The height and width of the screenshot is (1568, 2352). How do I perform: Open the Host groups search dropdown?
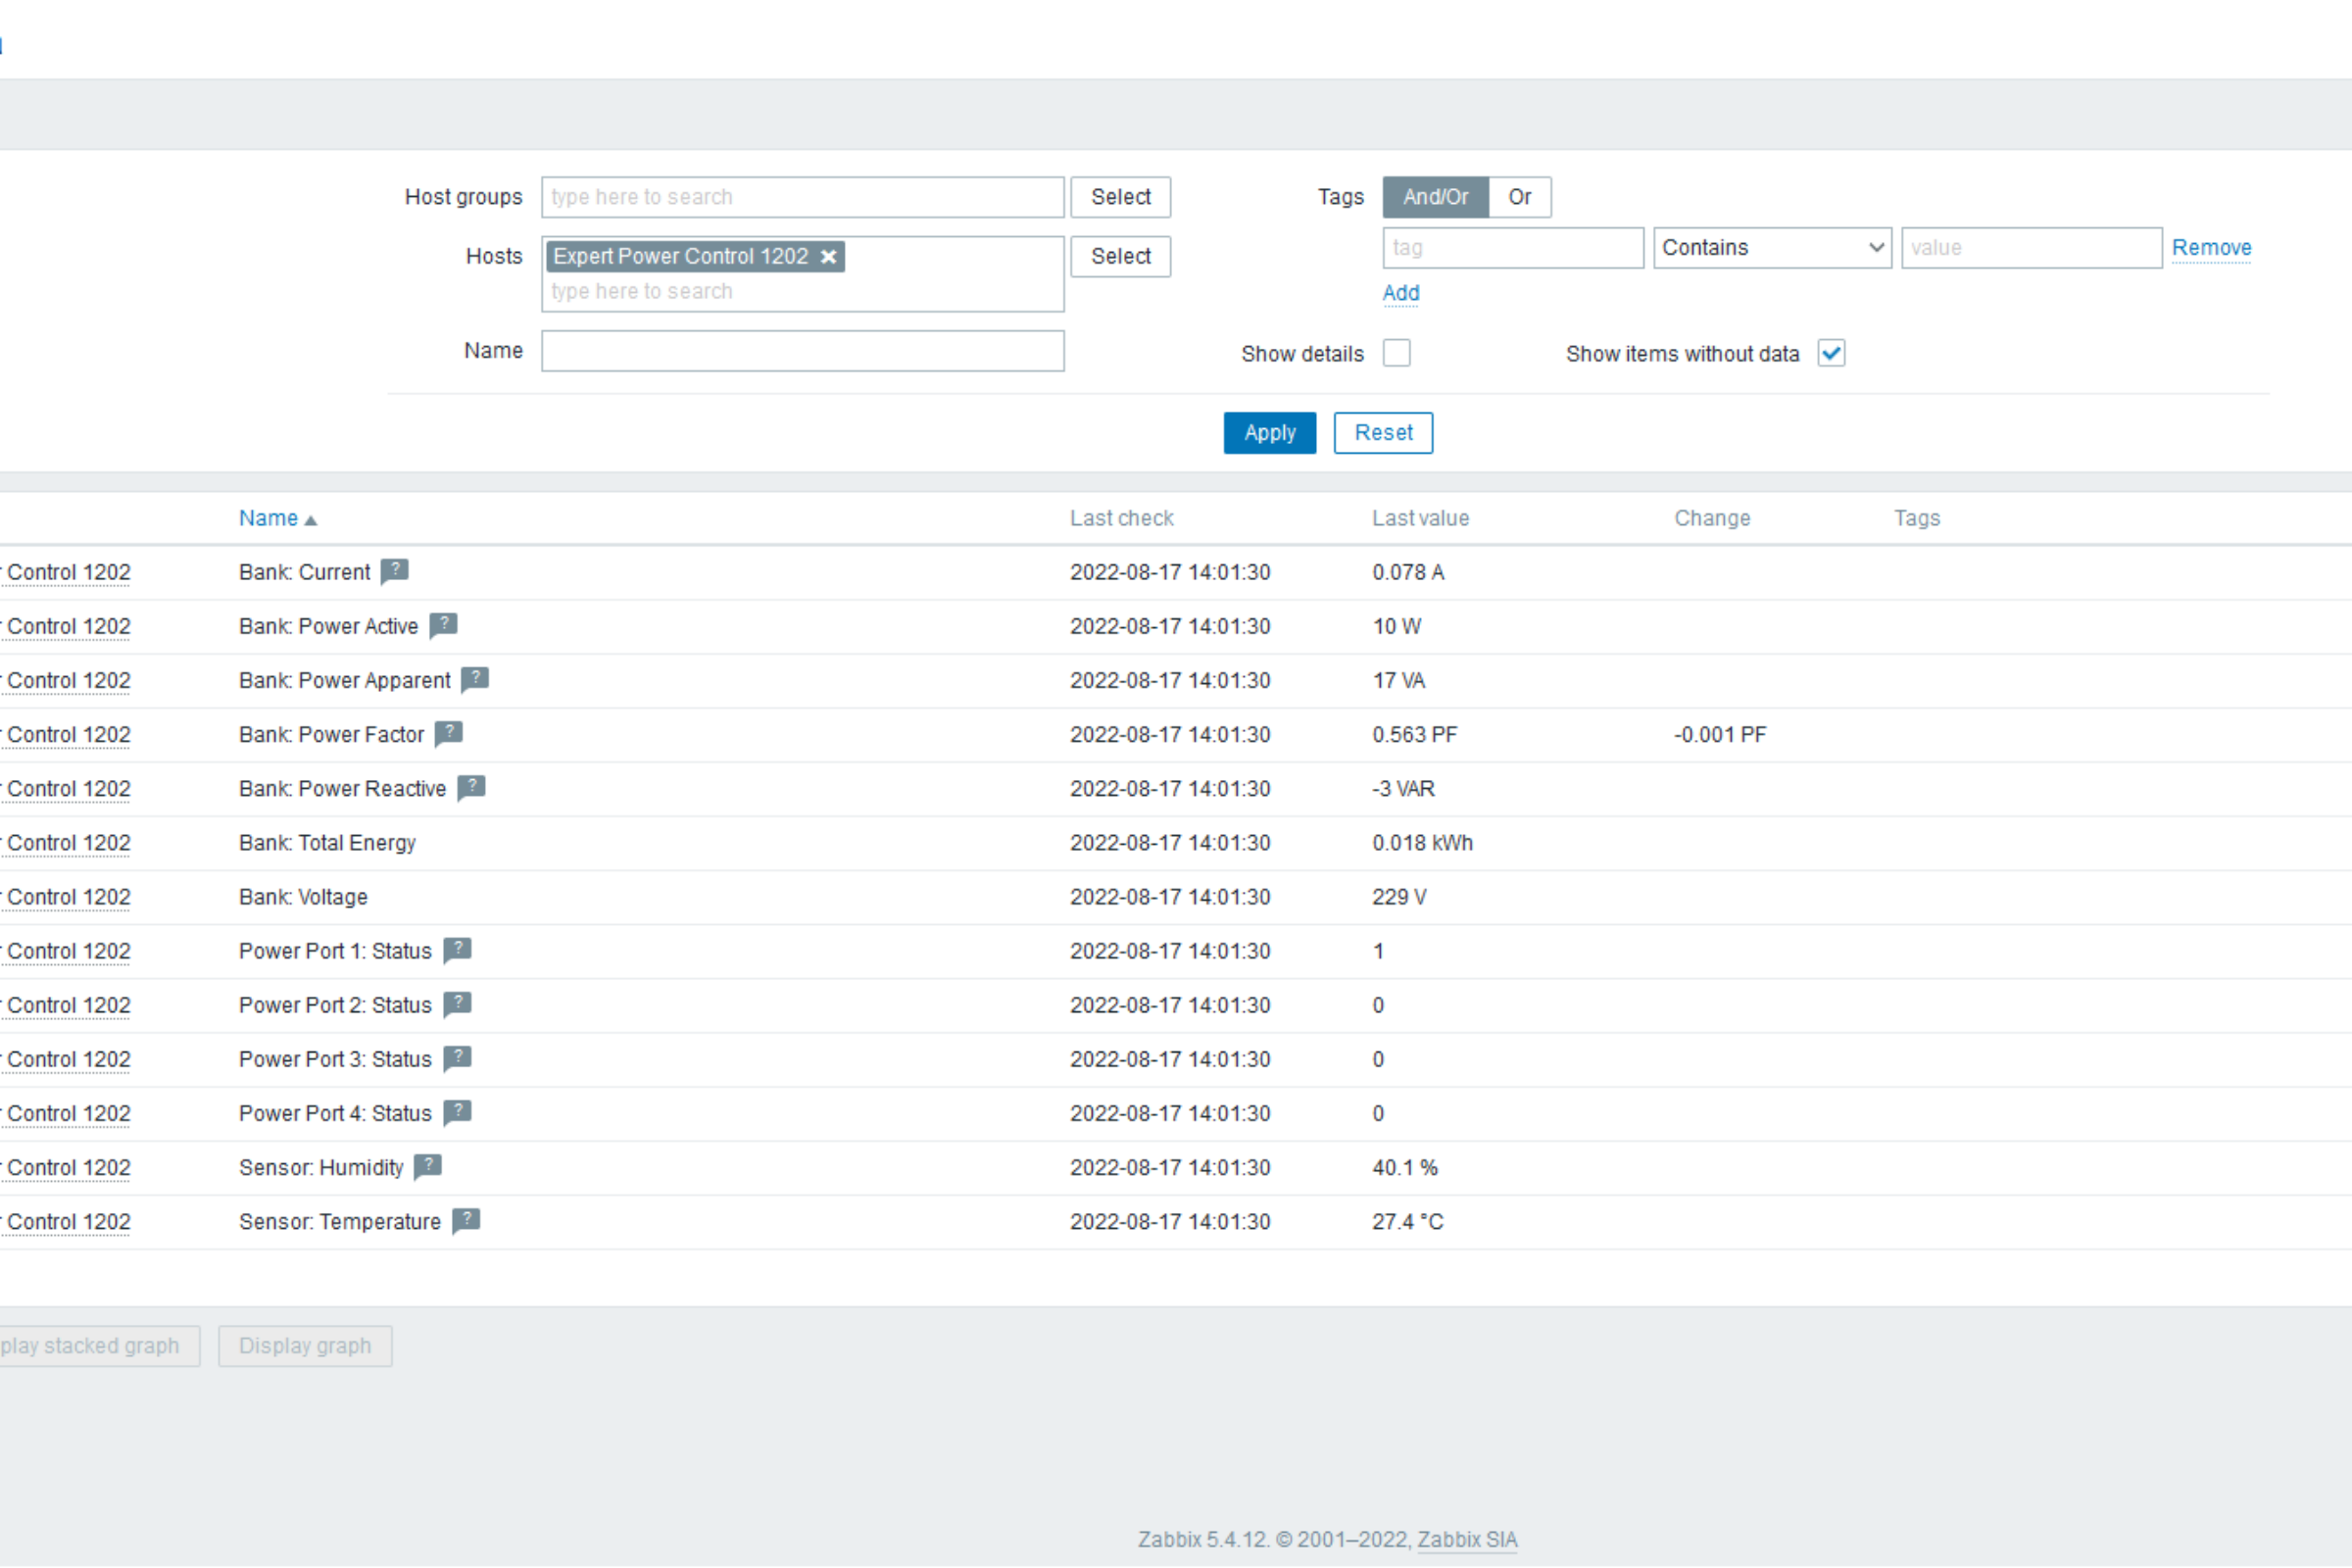[802, 196]
